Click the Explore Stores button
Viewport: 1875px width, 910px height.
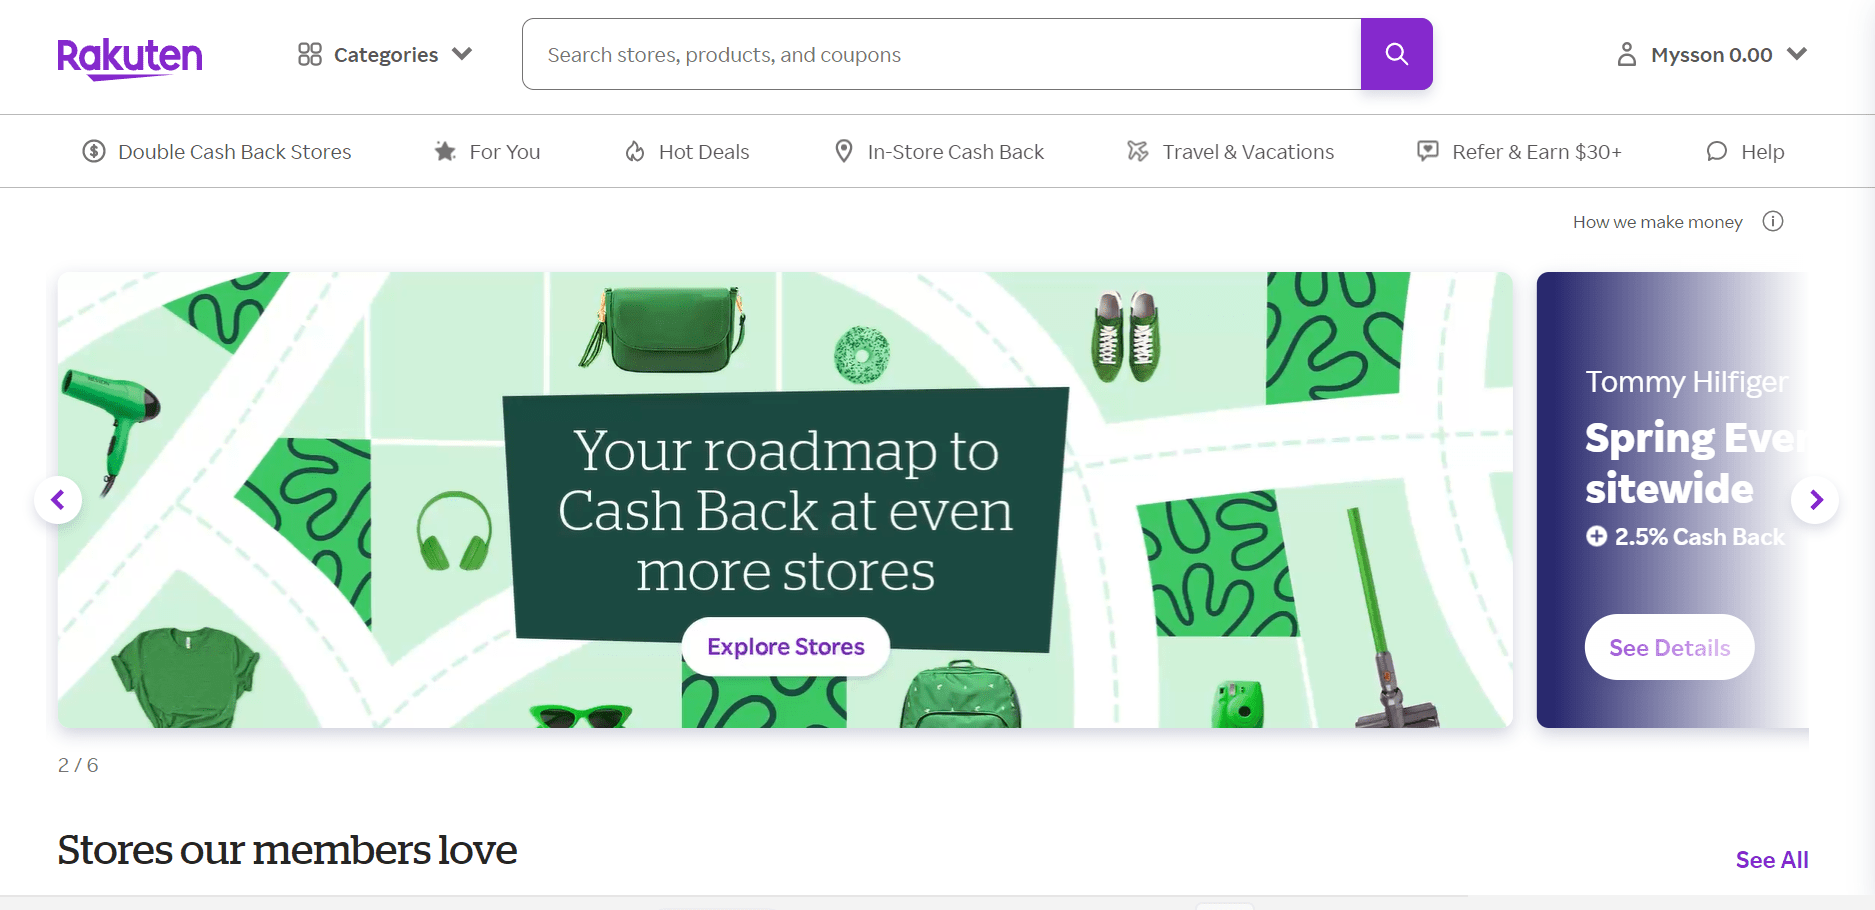(786, 647)
